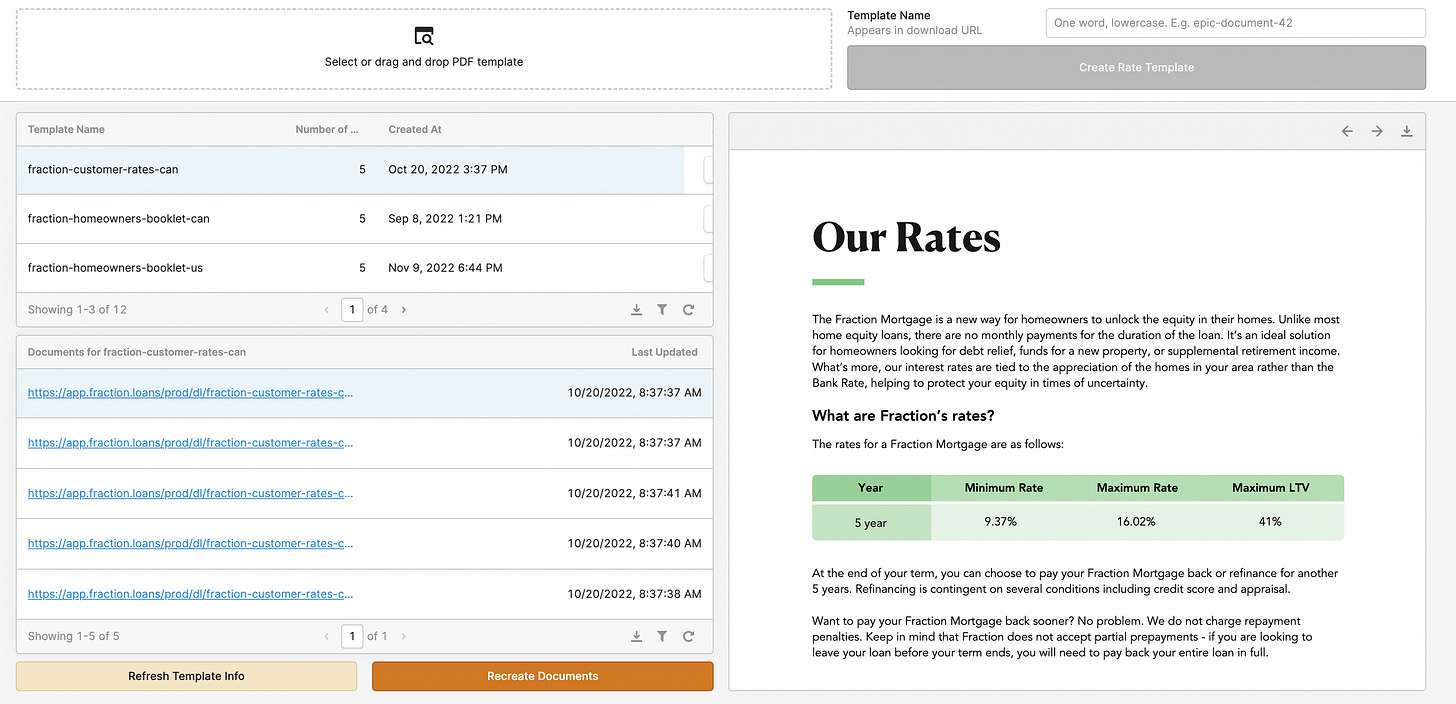Export documents table via download icon
The height and width of the screenshot is (704, 1456).
636,636
